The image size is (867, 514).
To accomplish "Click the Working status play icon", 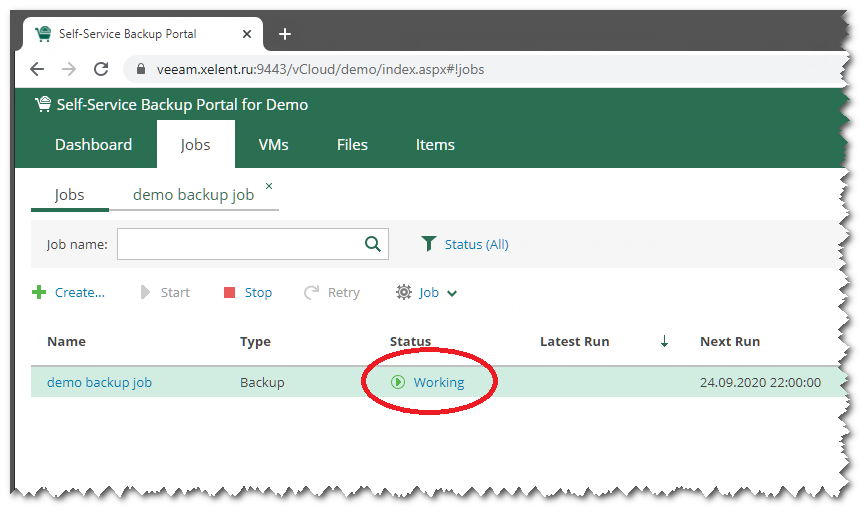I will pyautogui.click(x=398, y=382).
